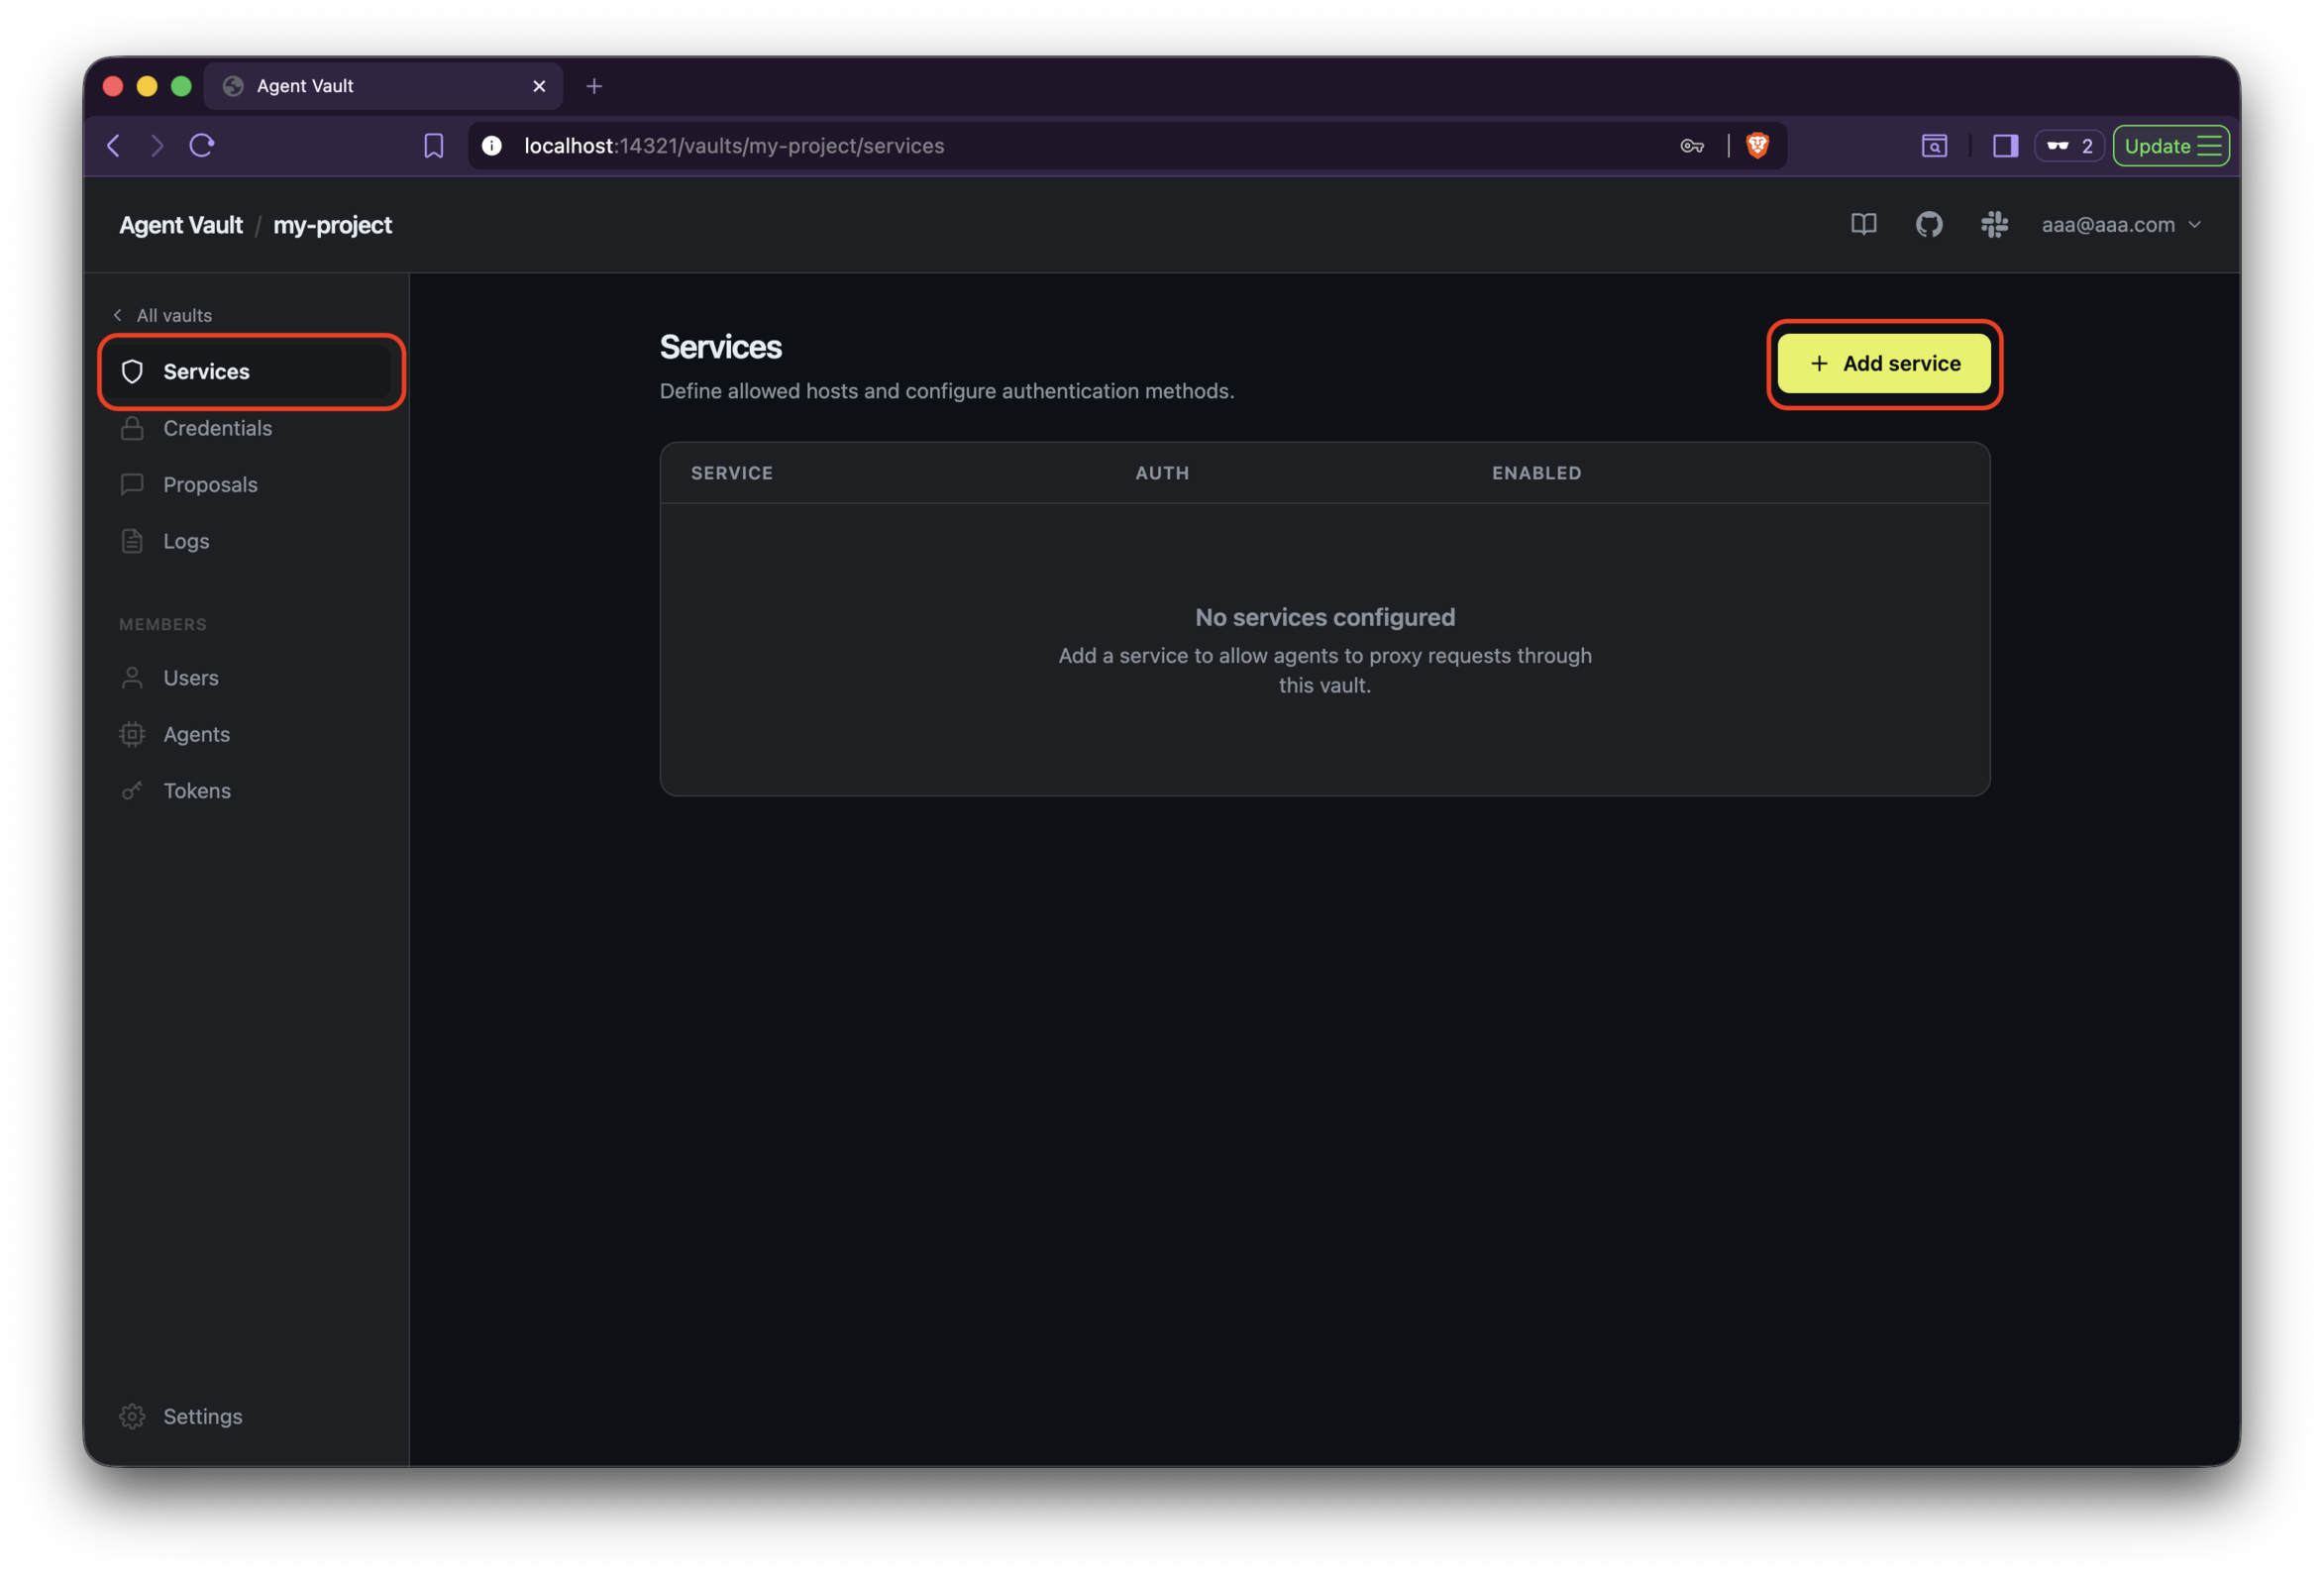Go to the Credentials section
Screen dimensions: 2324x1577
coord(217,428)
